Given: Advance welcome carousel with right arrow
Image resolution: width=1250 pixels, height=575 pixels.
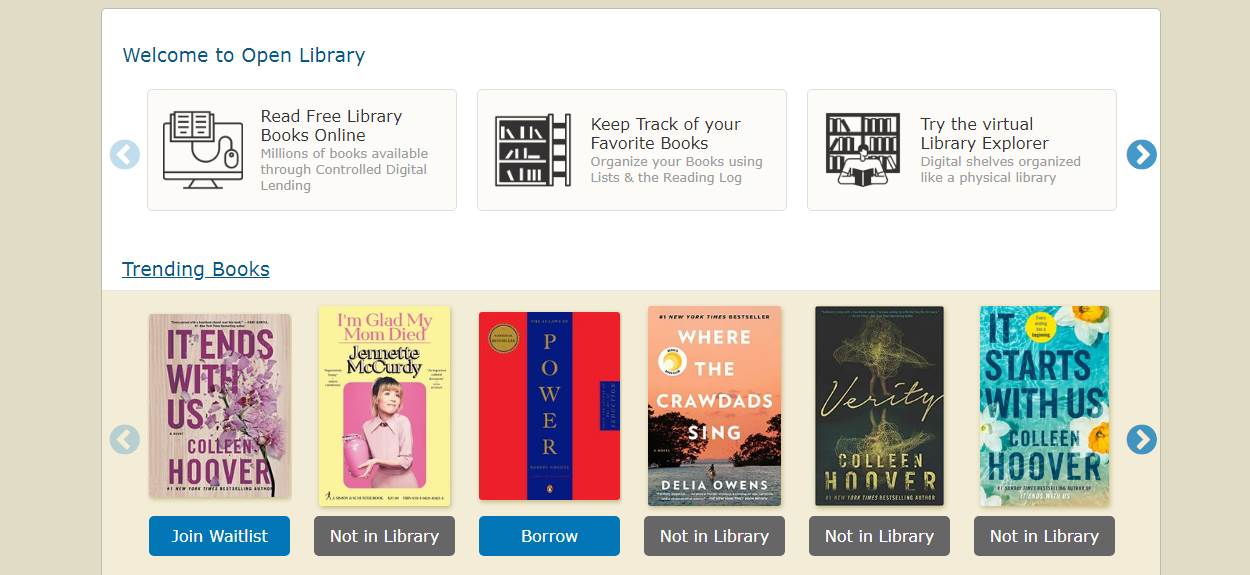Looking at the screenshot, I should (1141, 154).
